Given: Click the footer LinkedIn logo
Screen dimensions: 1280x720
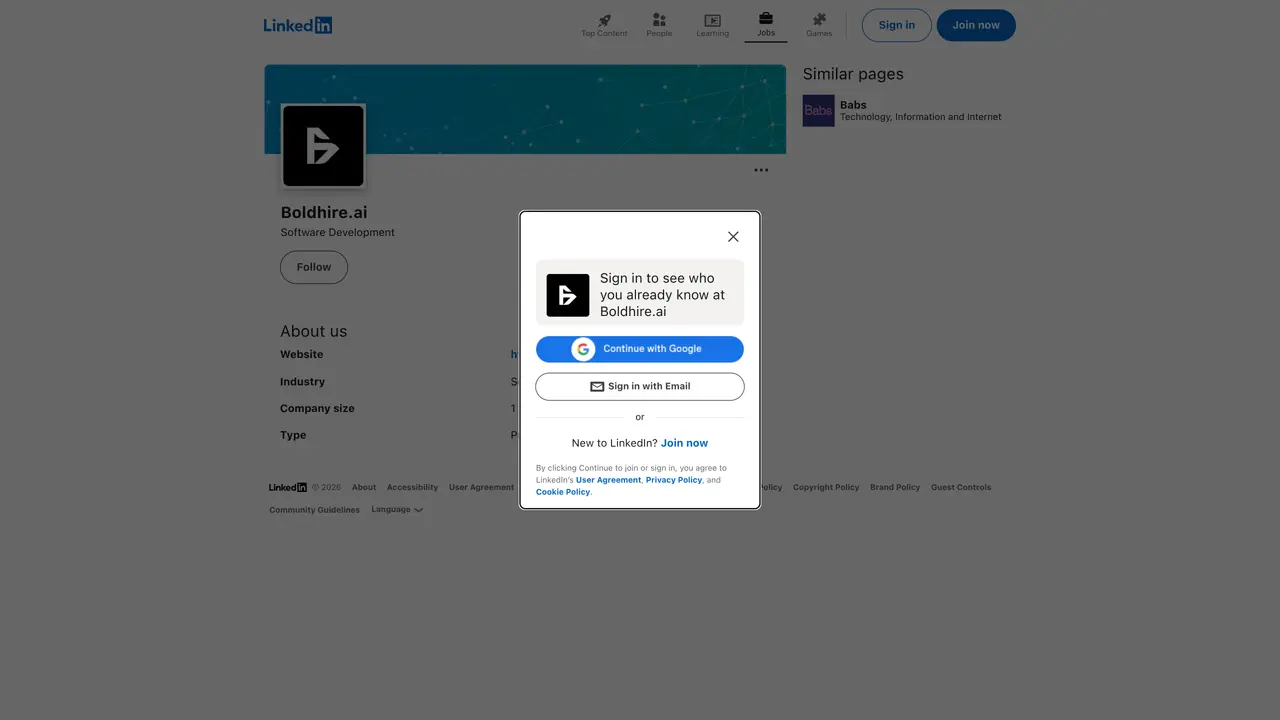Looking at the screenshot, I should 288,488.
